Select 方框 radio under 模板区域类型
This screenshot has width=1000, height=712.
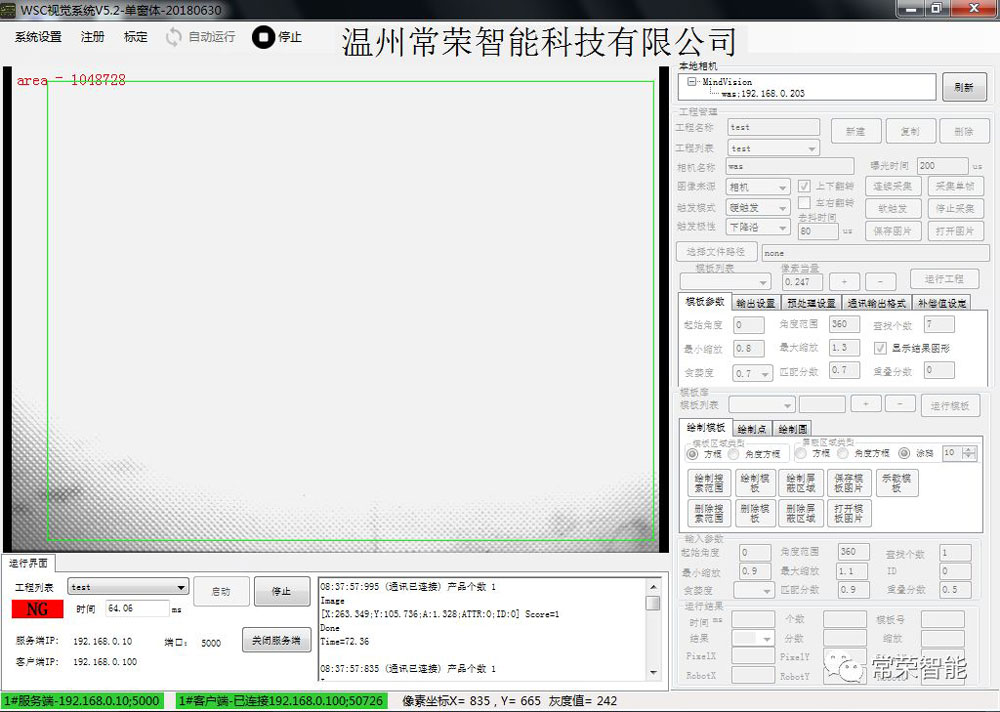coord(692,454)
